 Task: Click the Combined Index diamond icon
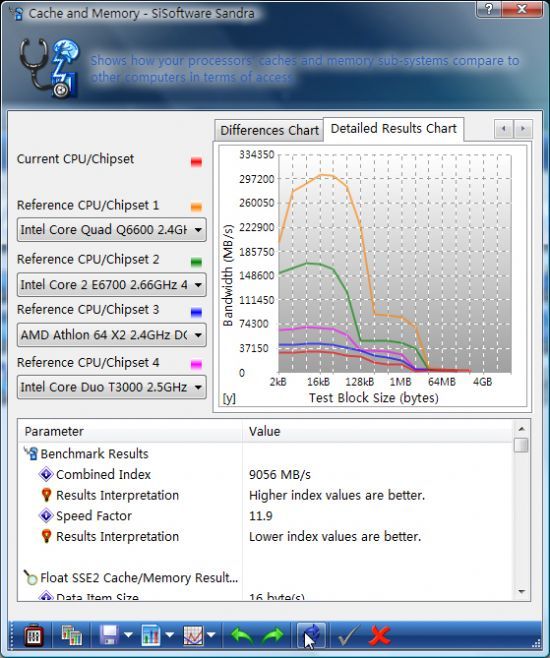[46, 474]
